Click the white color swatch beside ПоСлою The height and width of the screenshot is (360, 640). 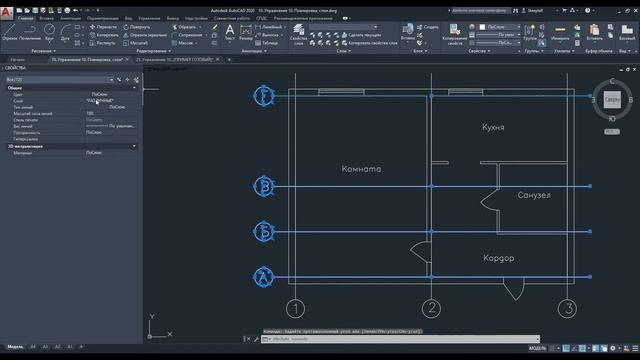[482, 27]
